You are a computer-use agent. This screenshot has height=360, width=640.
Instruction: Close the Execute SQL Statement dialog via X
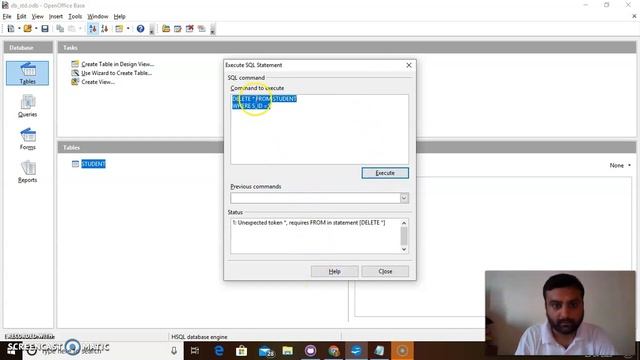[x=409, y=65]
